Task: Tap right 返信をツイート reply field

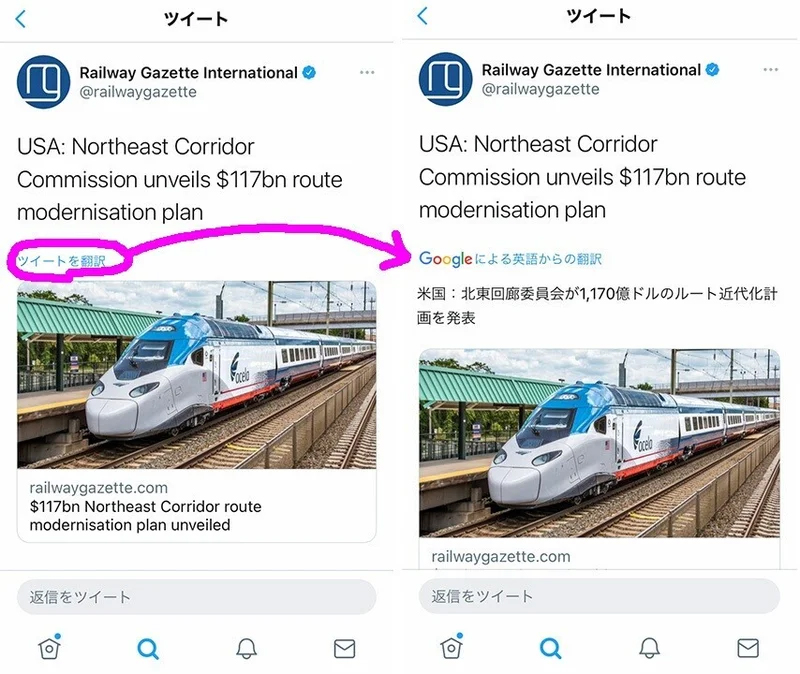Action: 598,596
